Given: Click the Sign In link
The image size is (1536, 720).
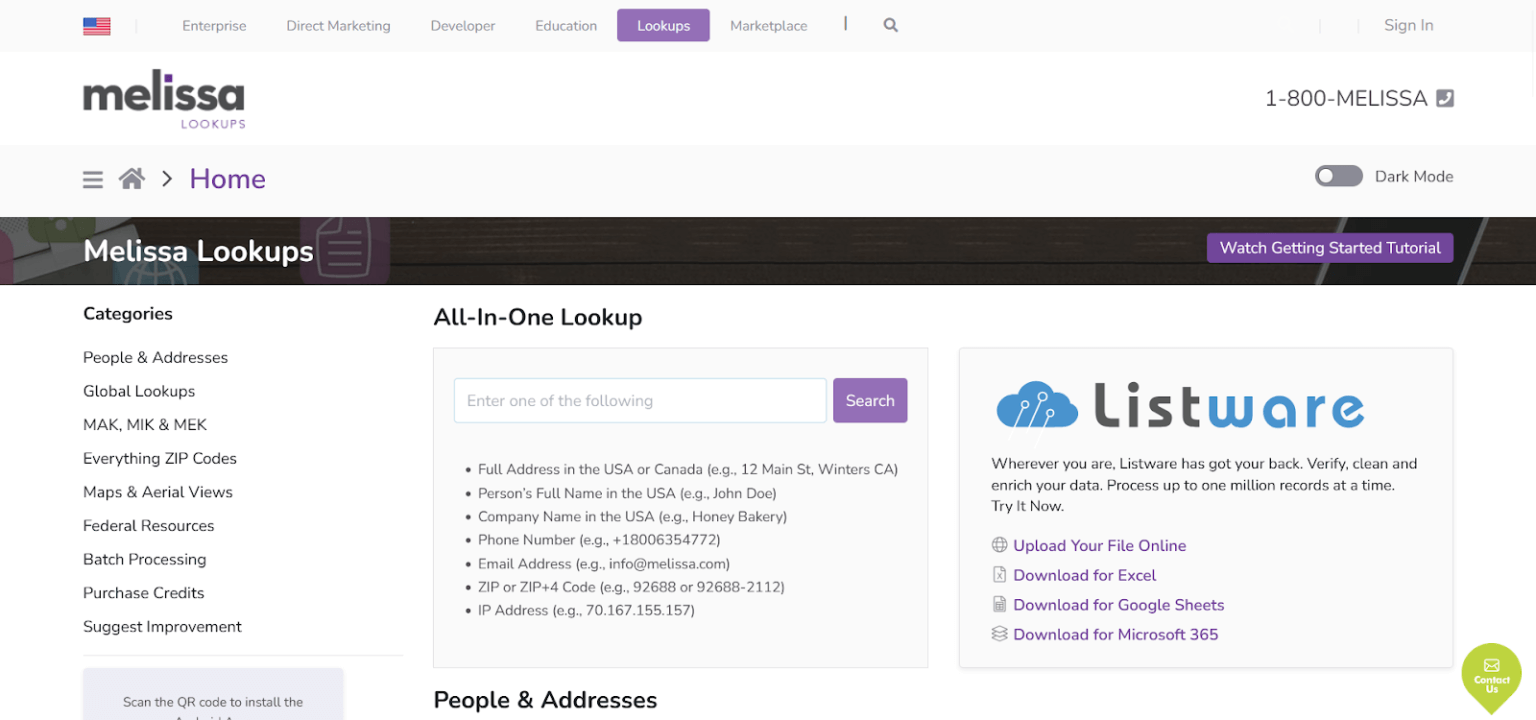Looking at the screenshot, I should (1408, 25).
